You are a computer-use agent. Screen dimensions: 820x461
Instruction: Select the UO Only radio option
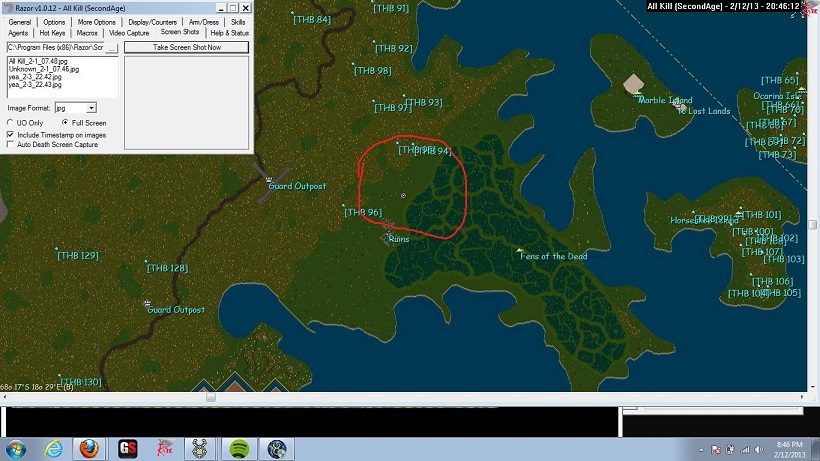[x=11, y=122]
